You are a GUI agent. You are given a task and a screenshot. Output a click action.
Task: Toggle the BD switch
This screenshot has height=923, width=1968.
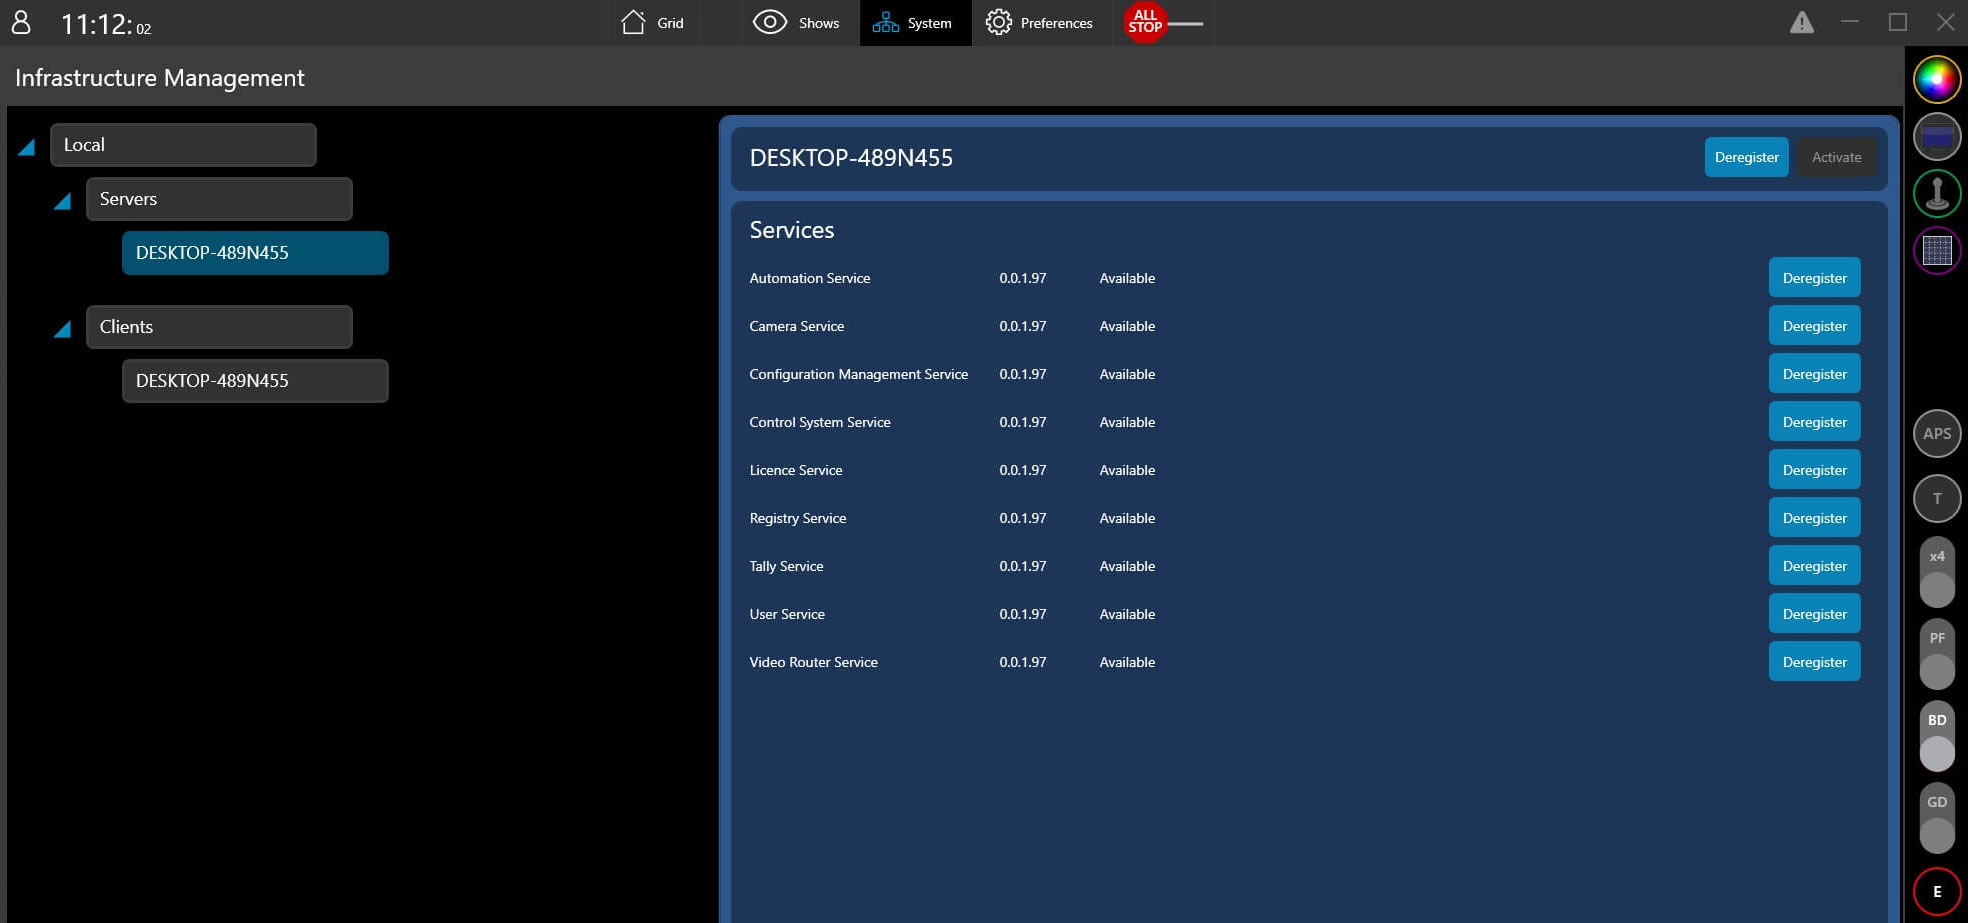pyautogui.click(x=1936, y=737)
